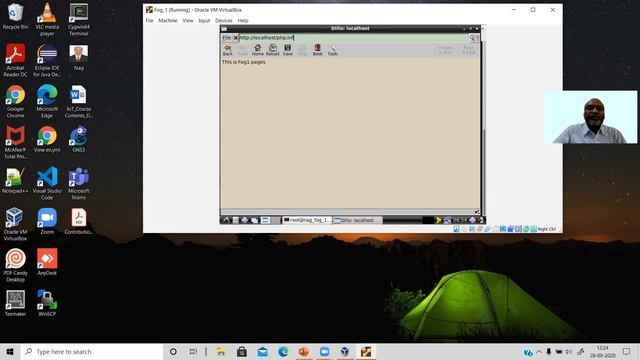Click the greyed Stop button in Dillo
The image size is (640, 360).
[302, 50]
